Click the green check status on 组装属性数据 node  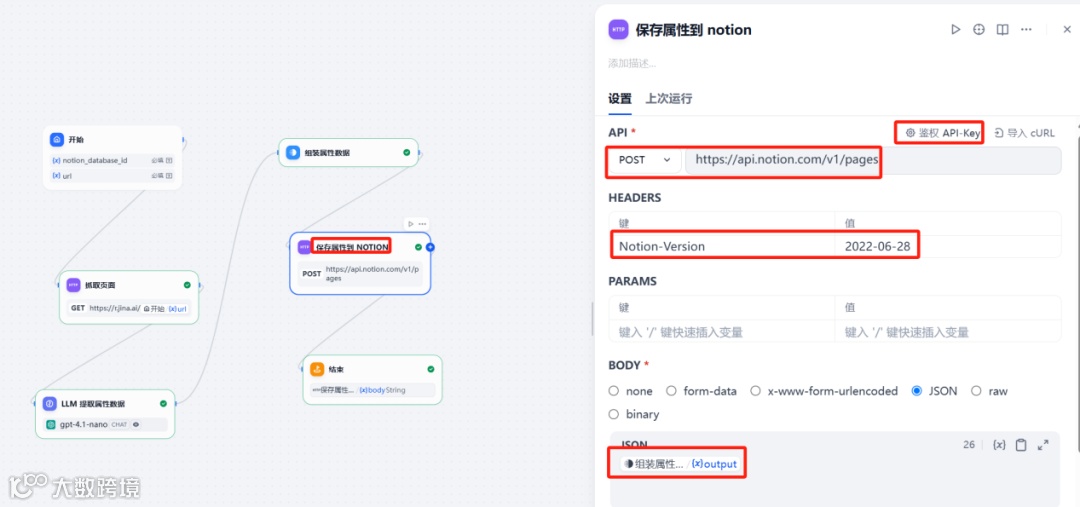(x=406, y=152)
